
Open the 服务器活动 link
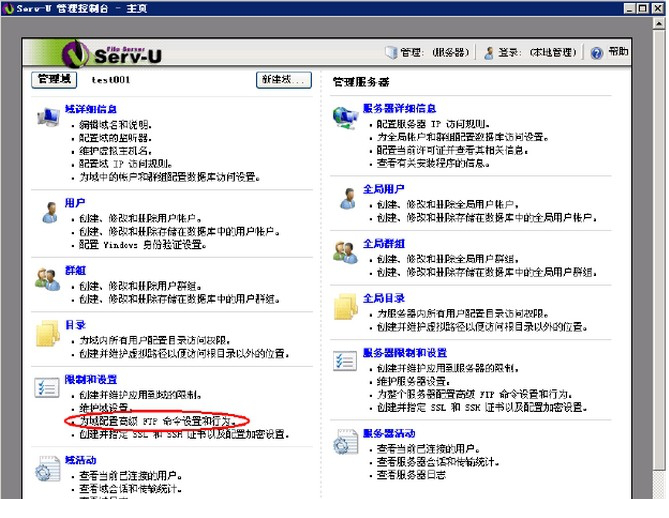[389, 434]
